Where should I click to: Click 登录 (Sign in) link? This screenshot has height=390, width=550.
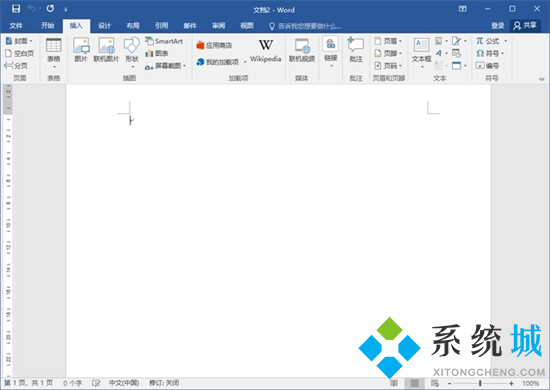pos(497,26)
